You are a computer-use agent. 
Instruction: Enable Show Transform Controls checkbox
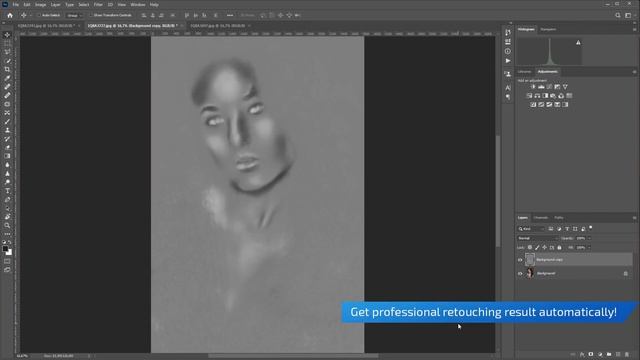click(91, 16)
